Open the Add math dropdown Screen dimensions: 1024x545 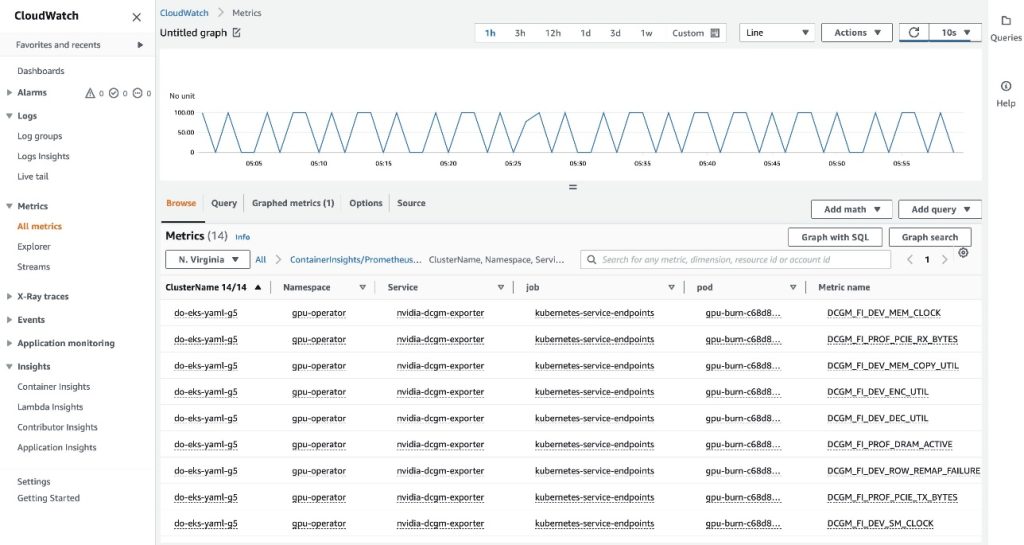[x=852, y=210]
